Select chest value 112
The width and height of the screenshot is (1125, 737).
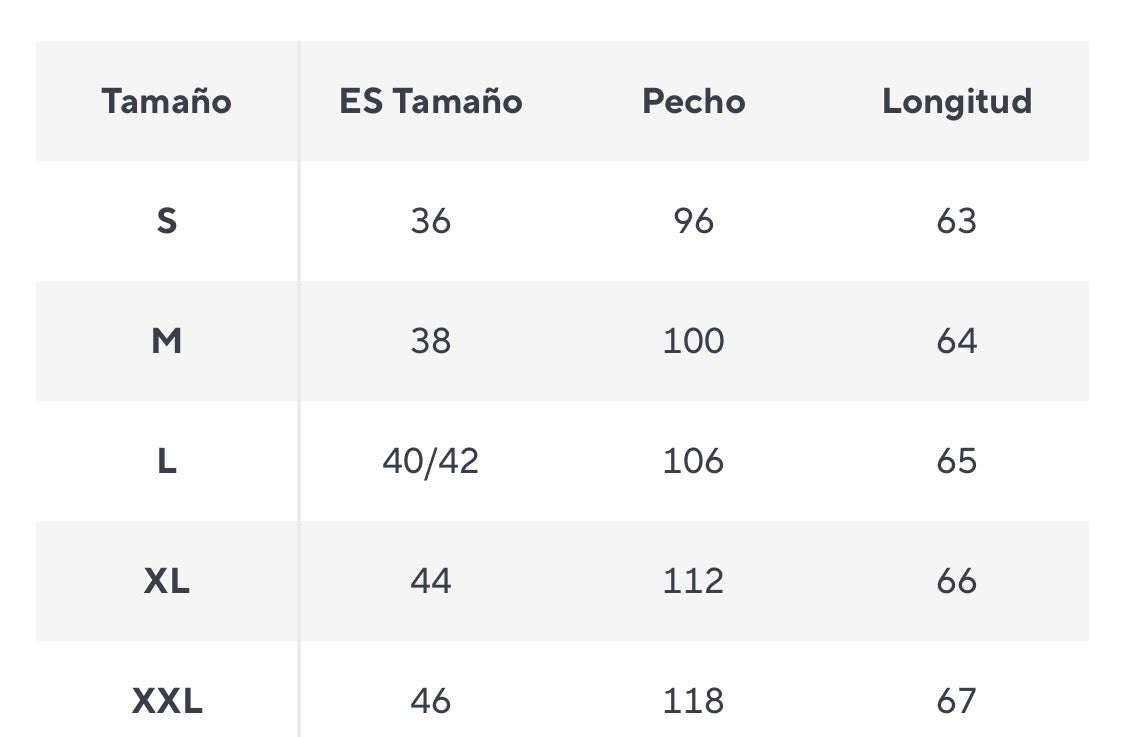pos(693,581)
